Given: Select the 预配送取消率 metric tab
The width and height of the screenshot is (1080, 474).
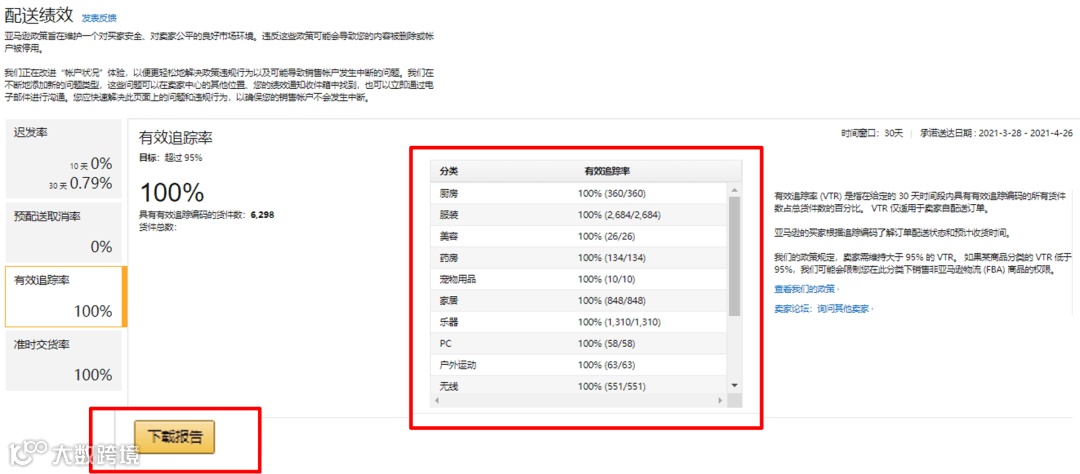Looking at the screenshot, I should coord(63,232).
